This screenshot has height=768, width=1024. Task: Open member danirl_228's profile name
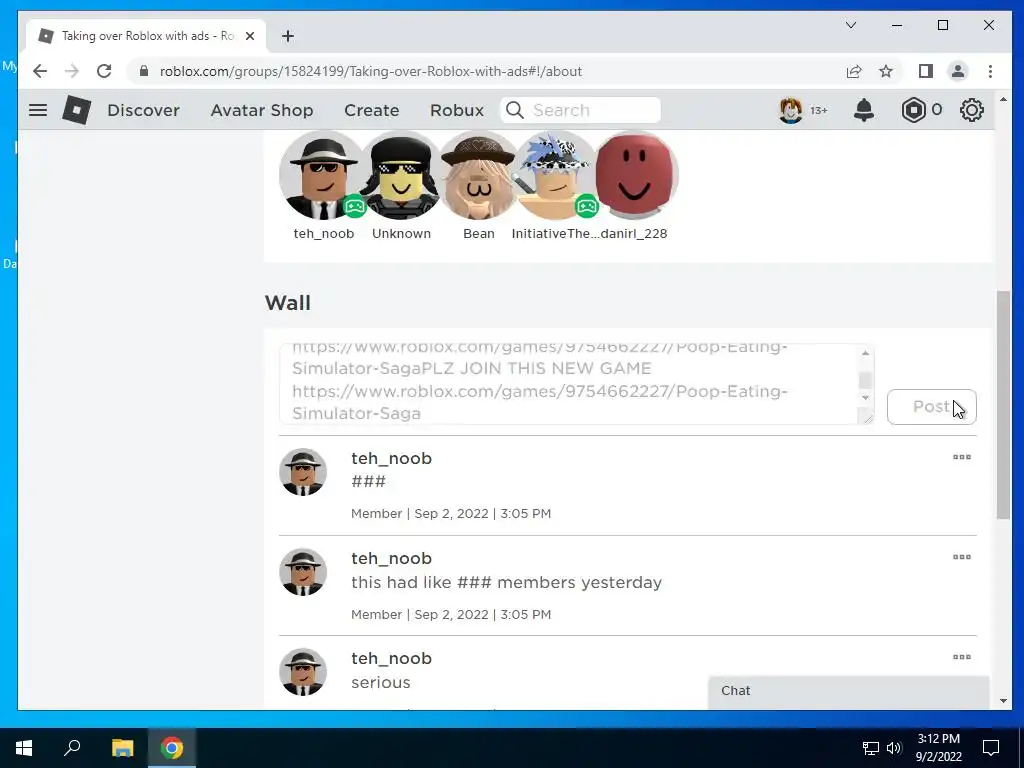pos(633,233)
